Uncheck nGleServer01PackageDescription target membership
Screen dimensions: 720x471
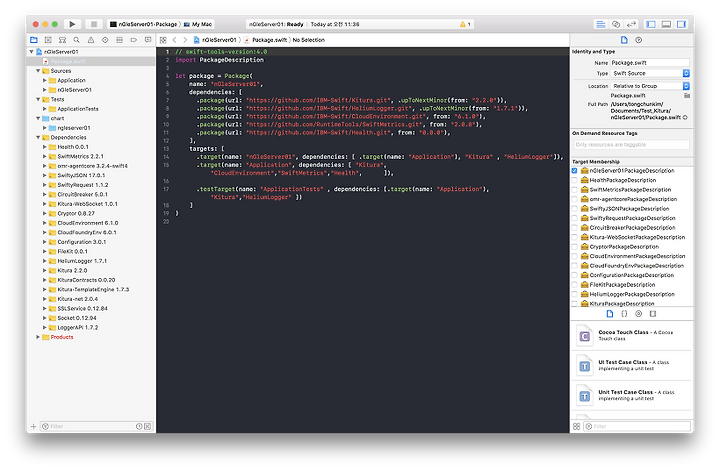click(574, 171)
